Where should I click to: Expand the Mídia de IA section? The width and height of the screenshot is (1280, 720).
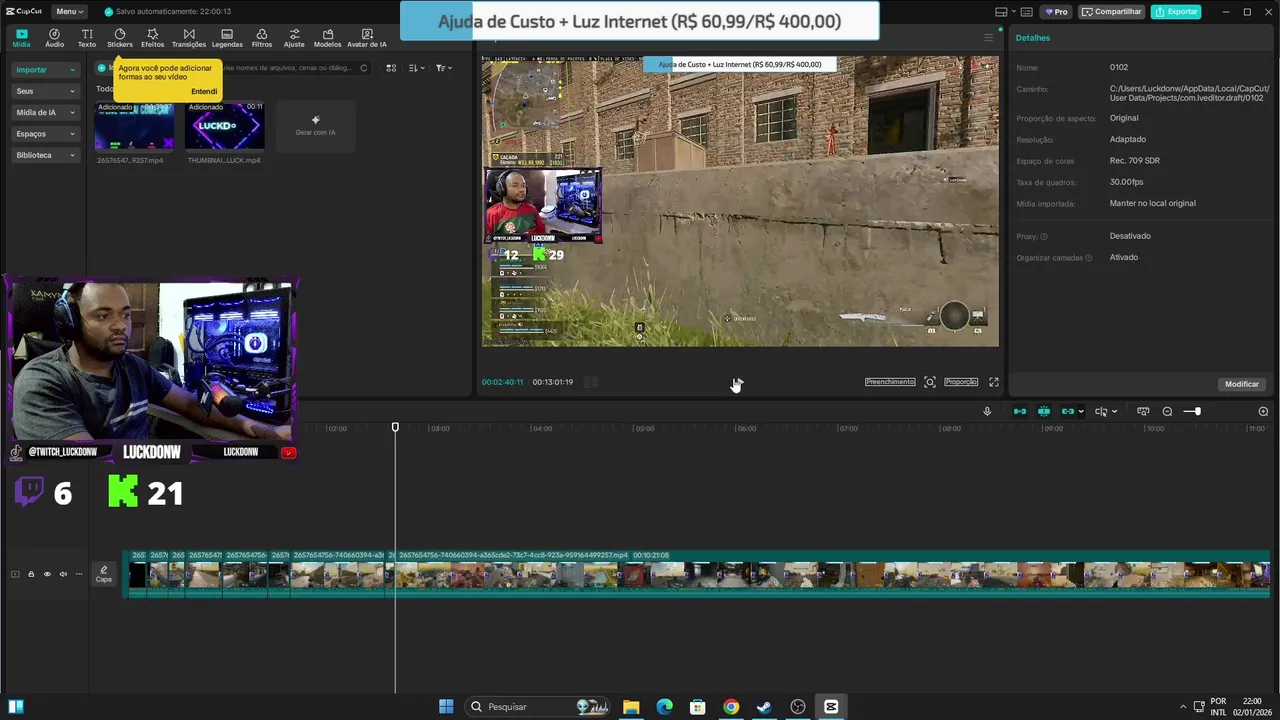[45, 112]
